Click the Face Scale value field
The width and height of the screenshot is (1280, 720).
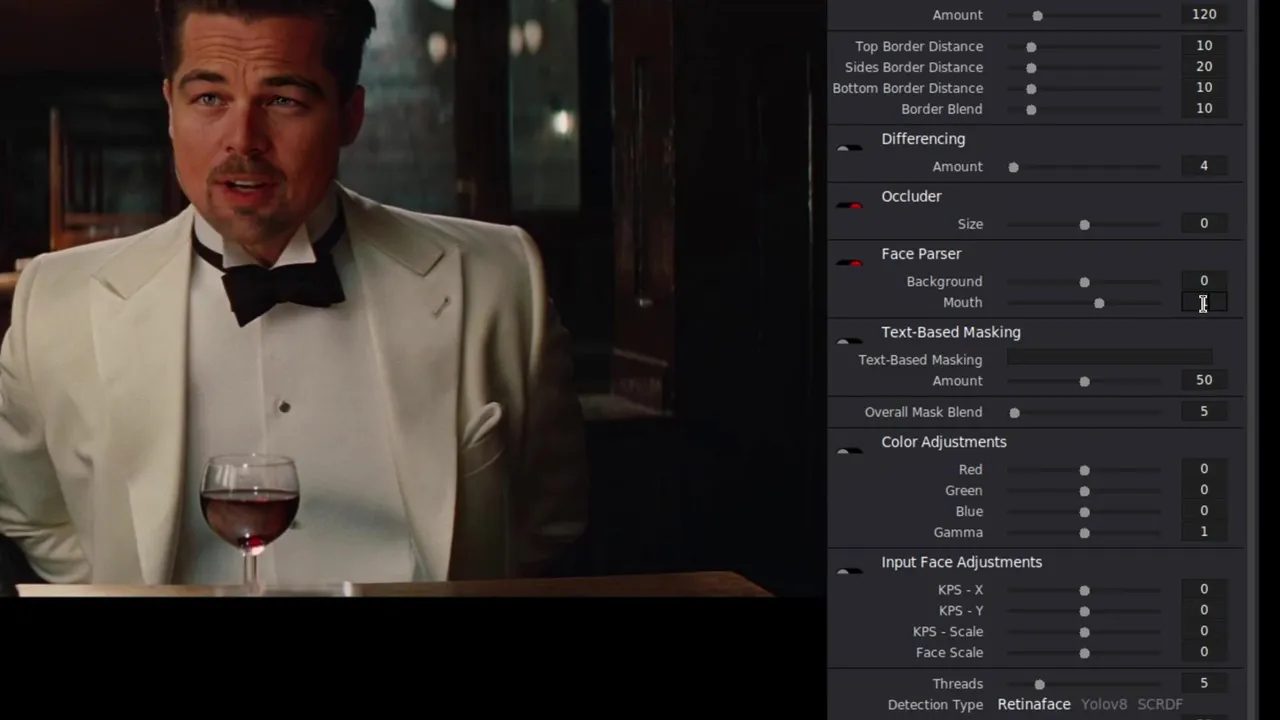tap(1204, 652)
